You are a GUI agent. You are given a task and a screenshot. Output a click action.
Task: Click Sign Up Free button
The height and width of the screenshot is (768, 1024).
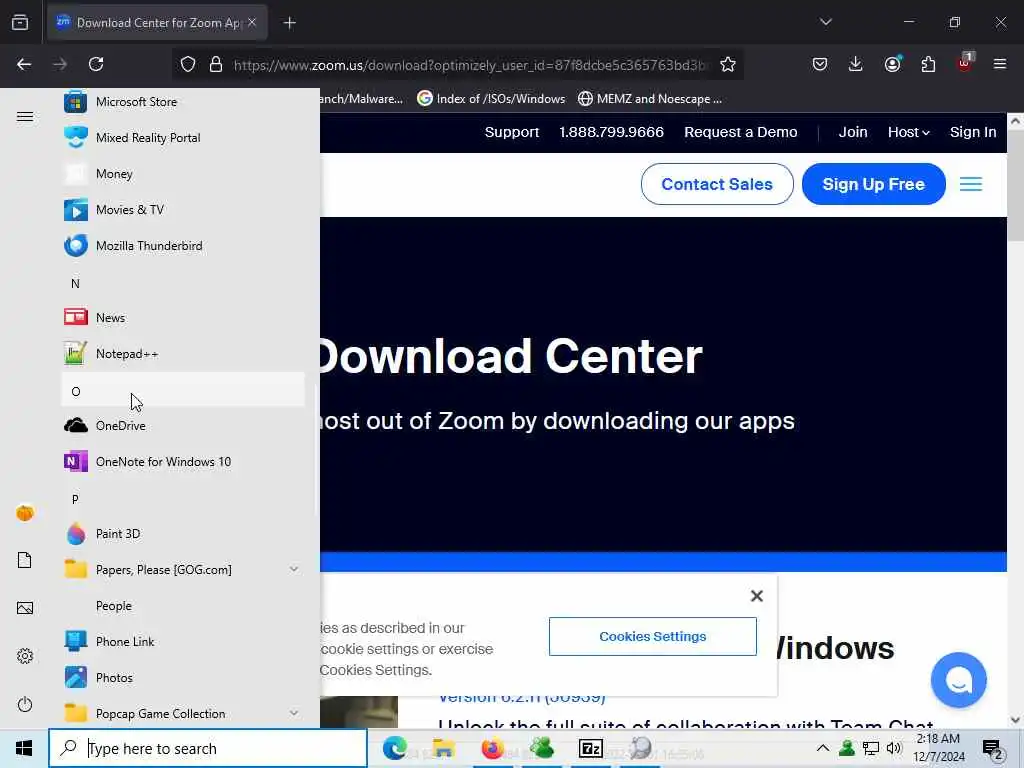[x=873, y=184]
